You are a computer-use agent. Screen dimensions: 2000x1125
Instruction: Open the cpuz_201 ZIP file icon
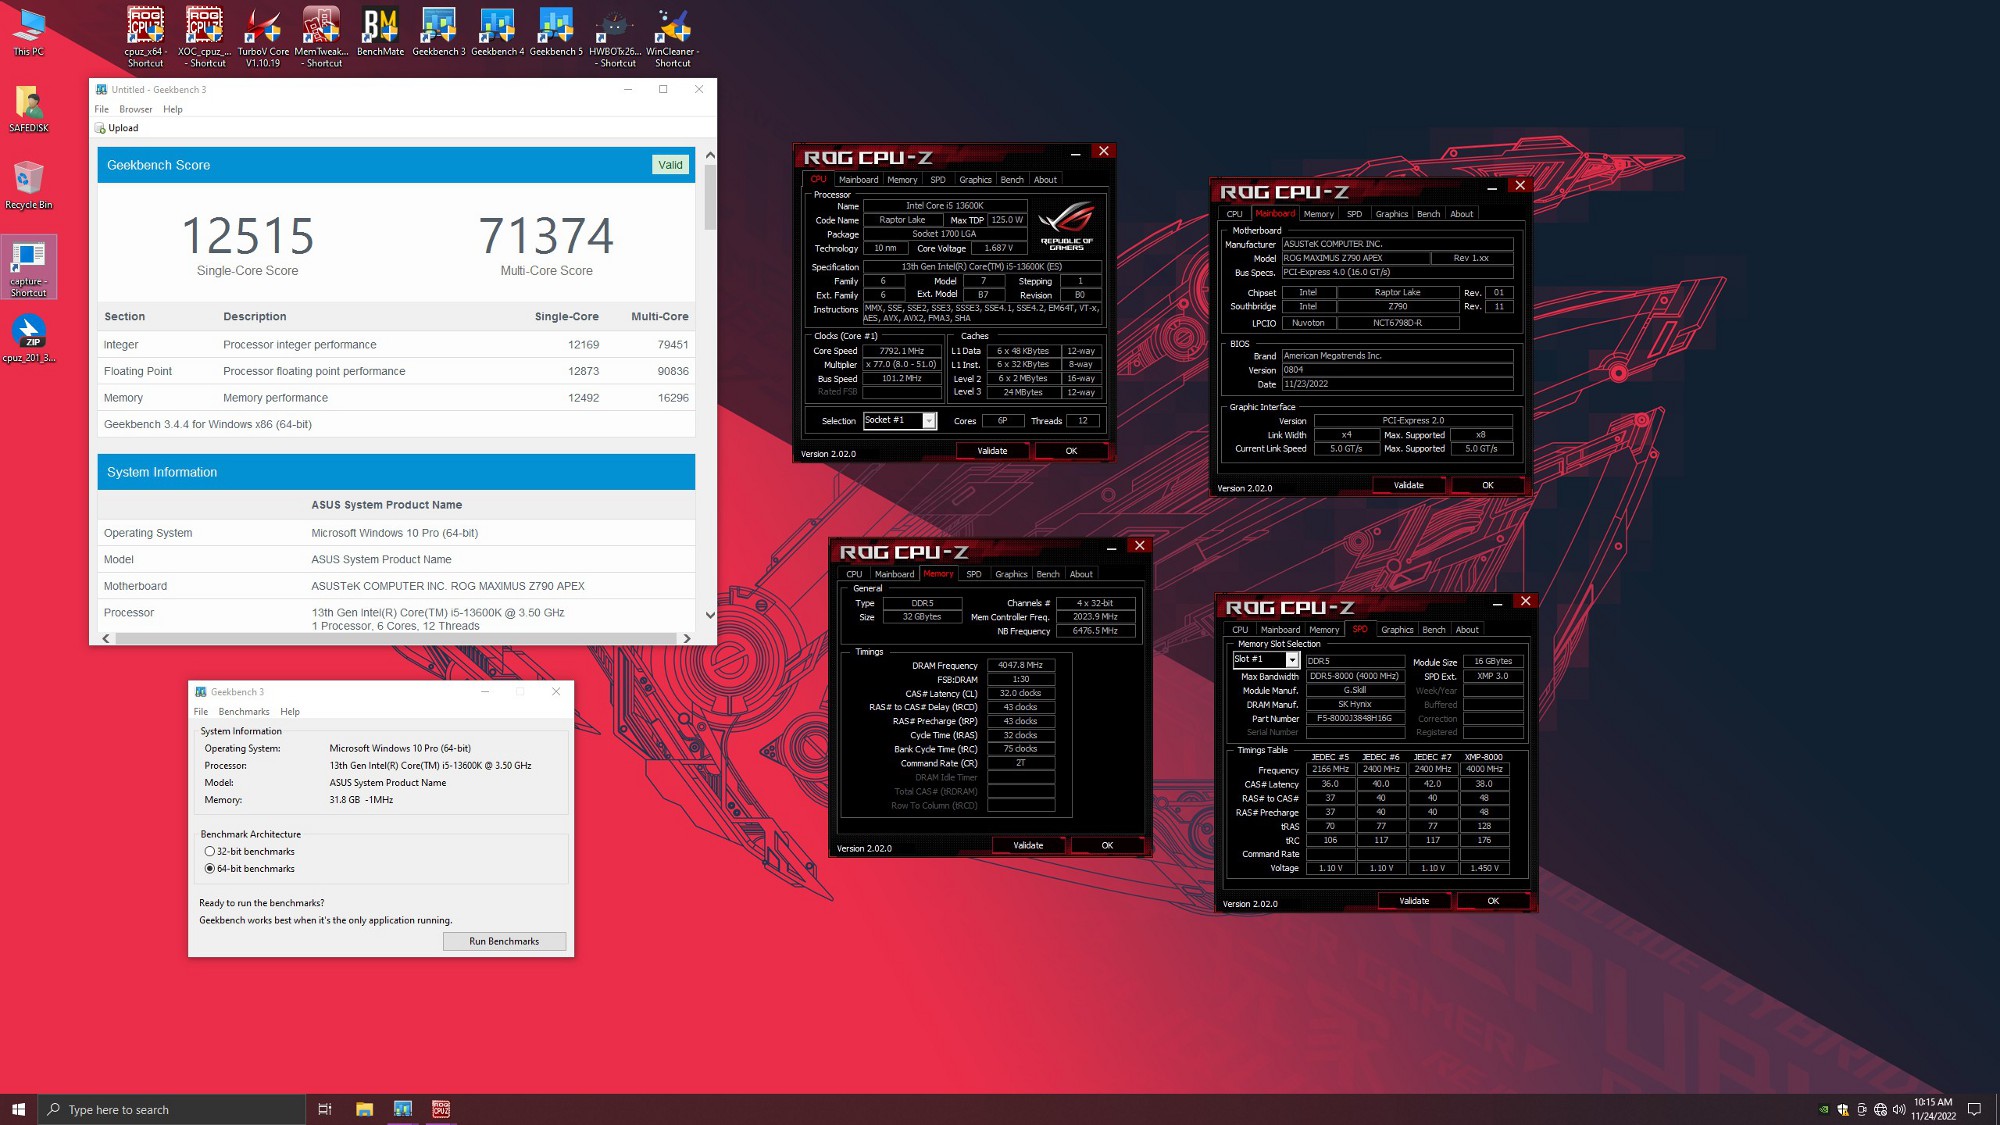pos(29,338)
